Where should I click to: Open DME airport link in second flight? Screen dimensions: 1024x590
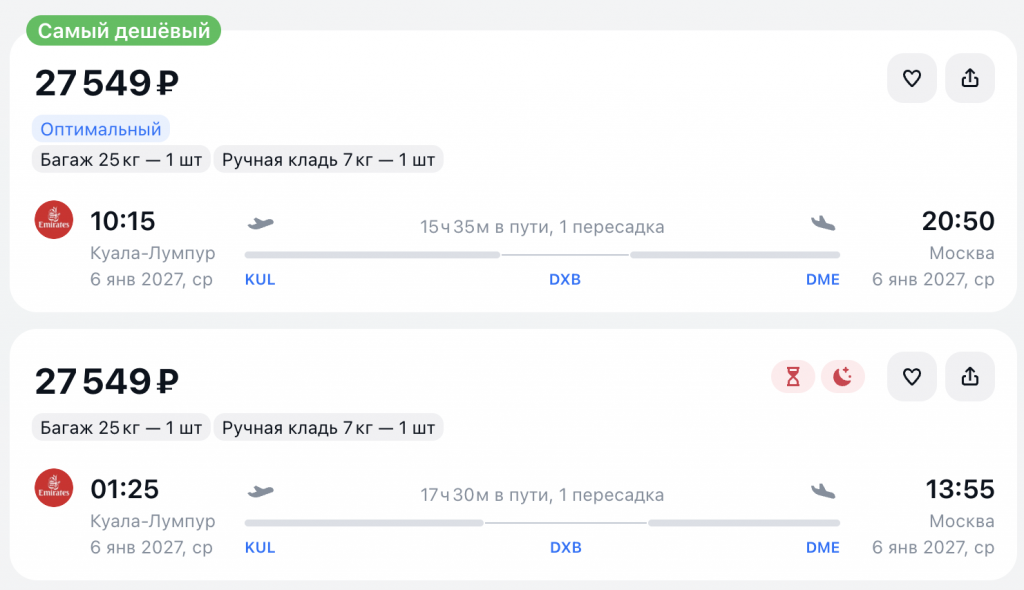click(823, 548)
